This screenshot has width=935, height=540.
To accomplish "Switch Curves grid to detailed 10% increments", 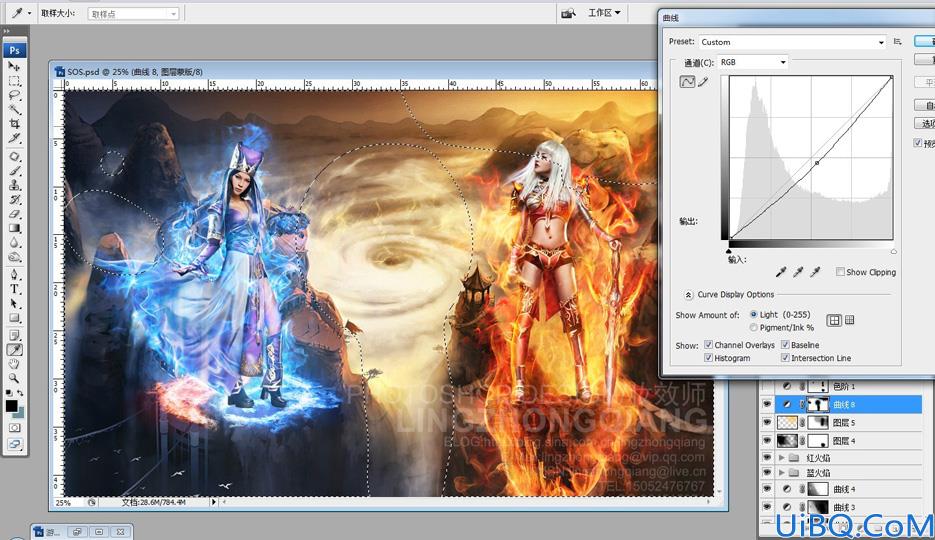I will coord(850,320).
